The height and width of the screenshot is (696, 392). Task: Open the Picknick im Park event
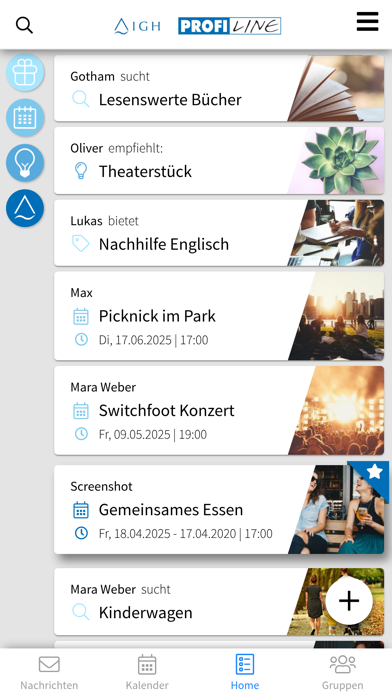point(219,316)
